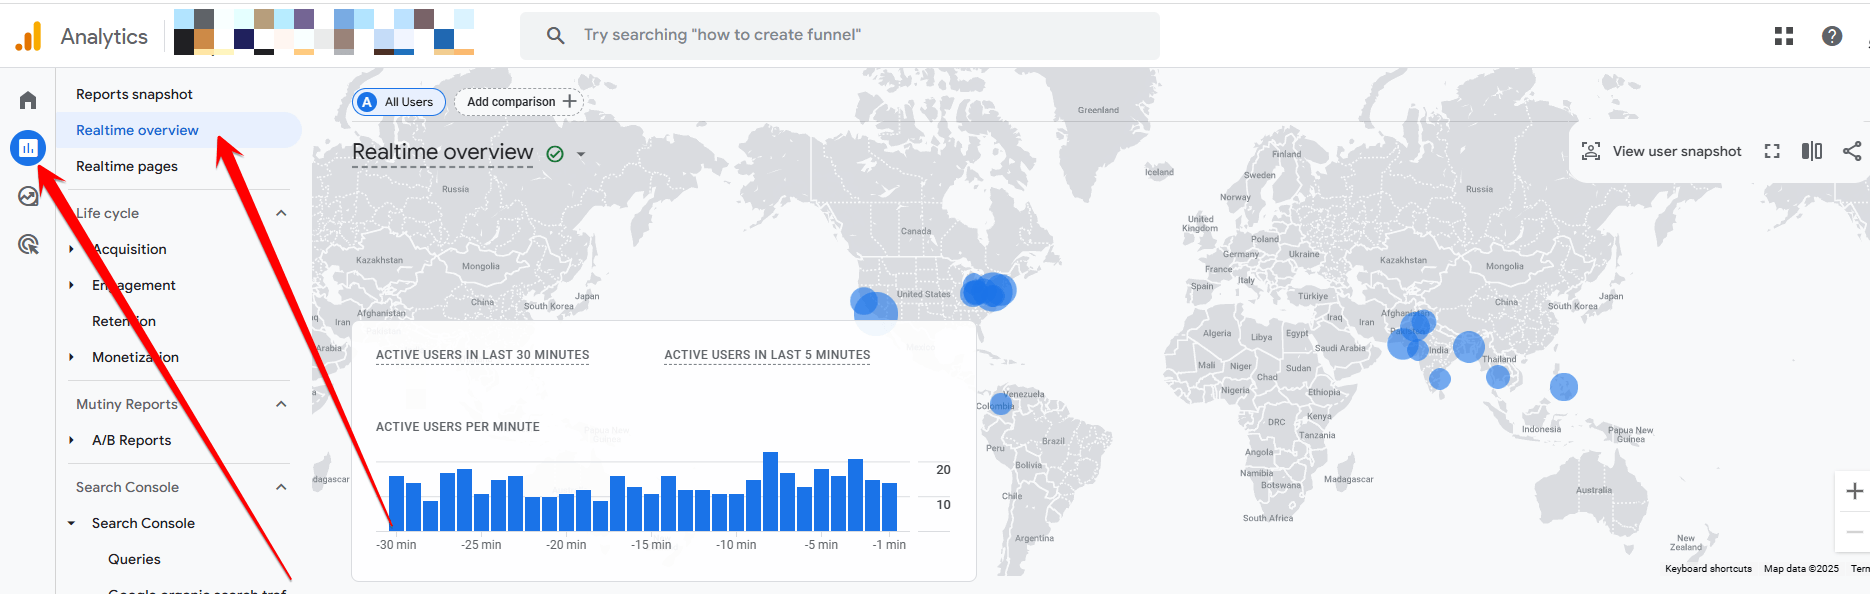Click the Monetization label
The height and width of the screenshot is (594, 1870).
pyautogui.click(x=135, y=357)
